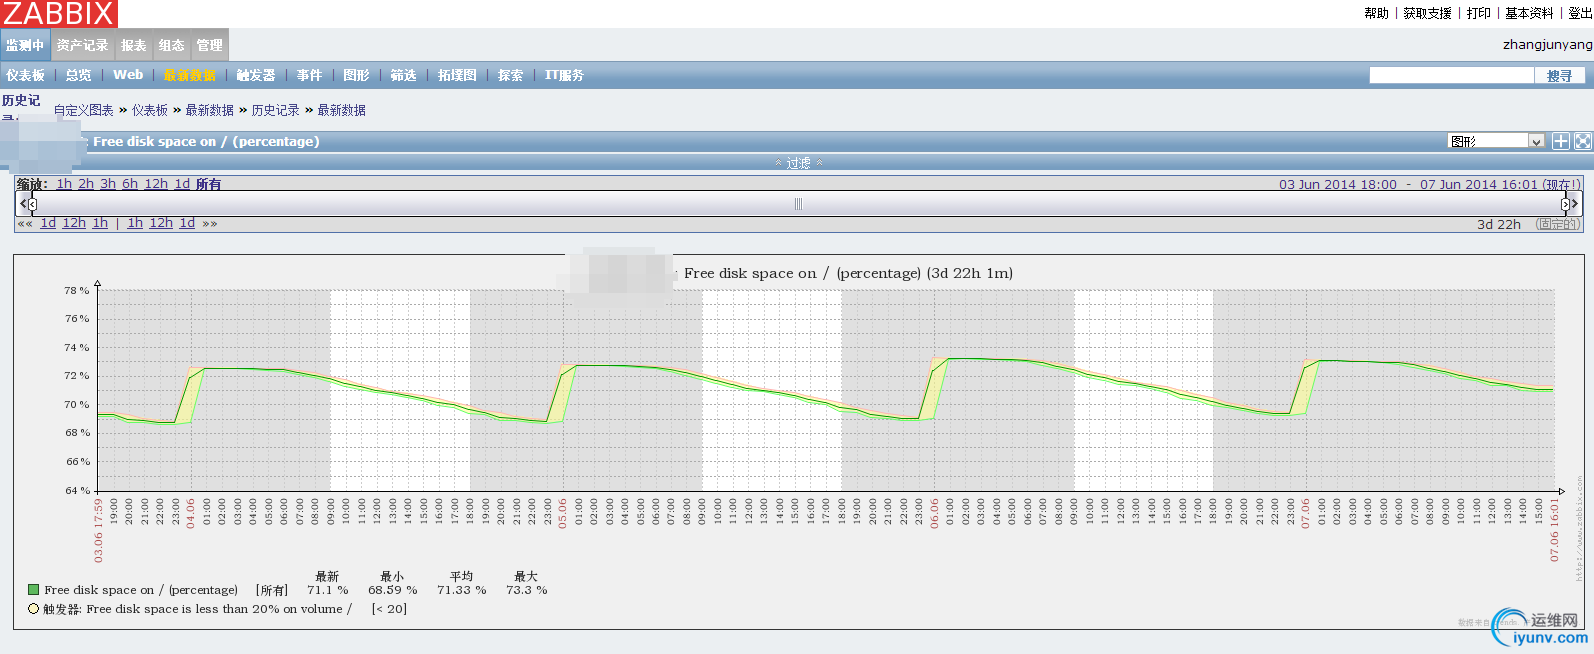Move forward 1h in time navigation
This screenshot has height=654, width=1594.
point(135,223)
